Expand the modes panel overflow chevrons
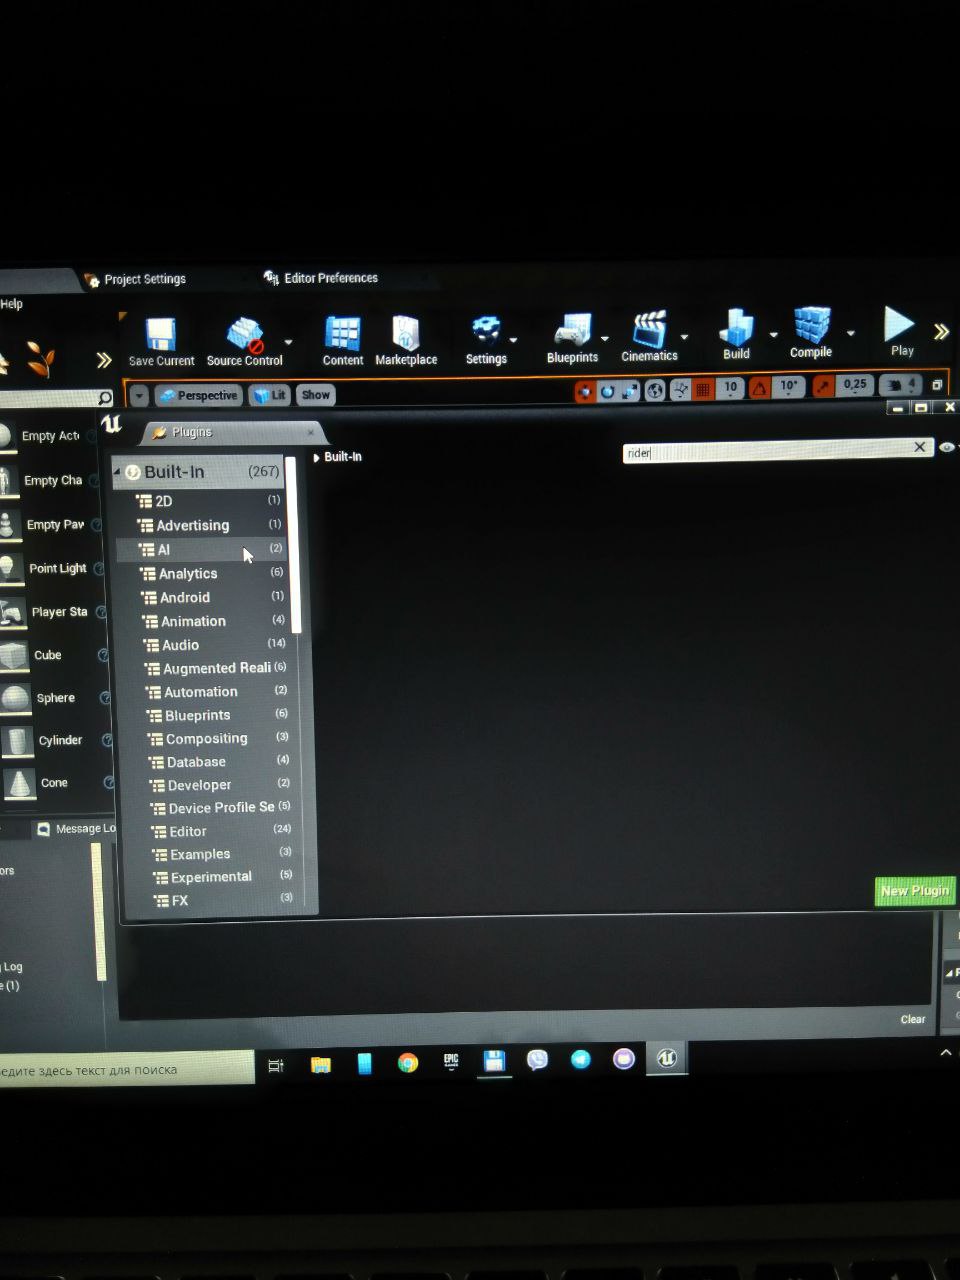Image resolution: width=960 pixels, height=1280 pixels. (x=103, y=360)
